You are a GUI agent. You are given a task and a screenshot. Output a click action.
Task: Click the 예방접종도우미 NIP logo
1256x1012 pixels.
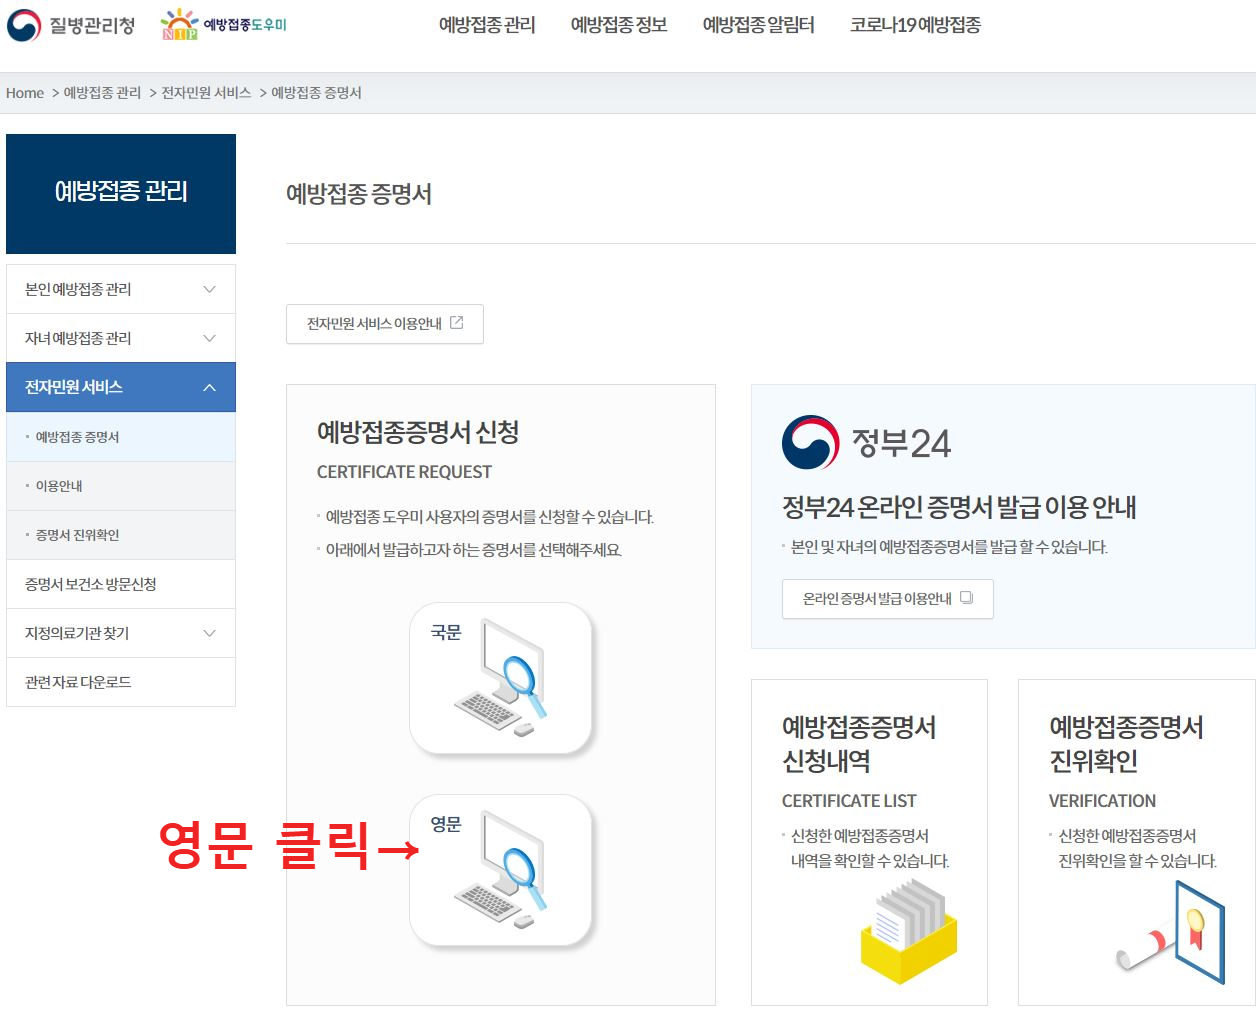coord(224,24)
